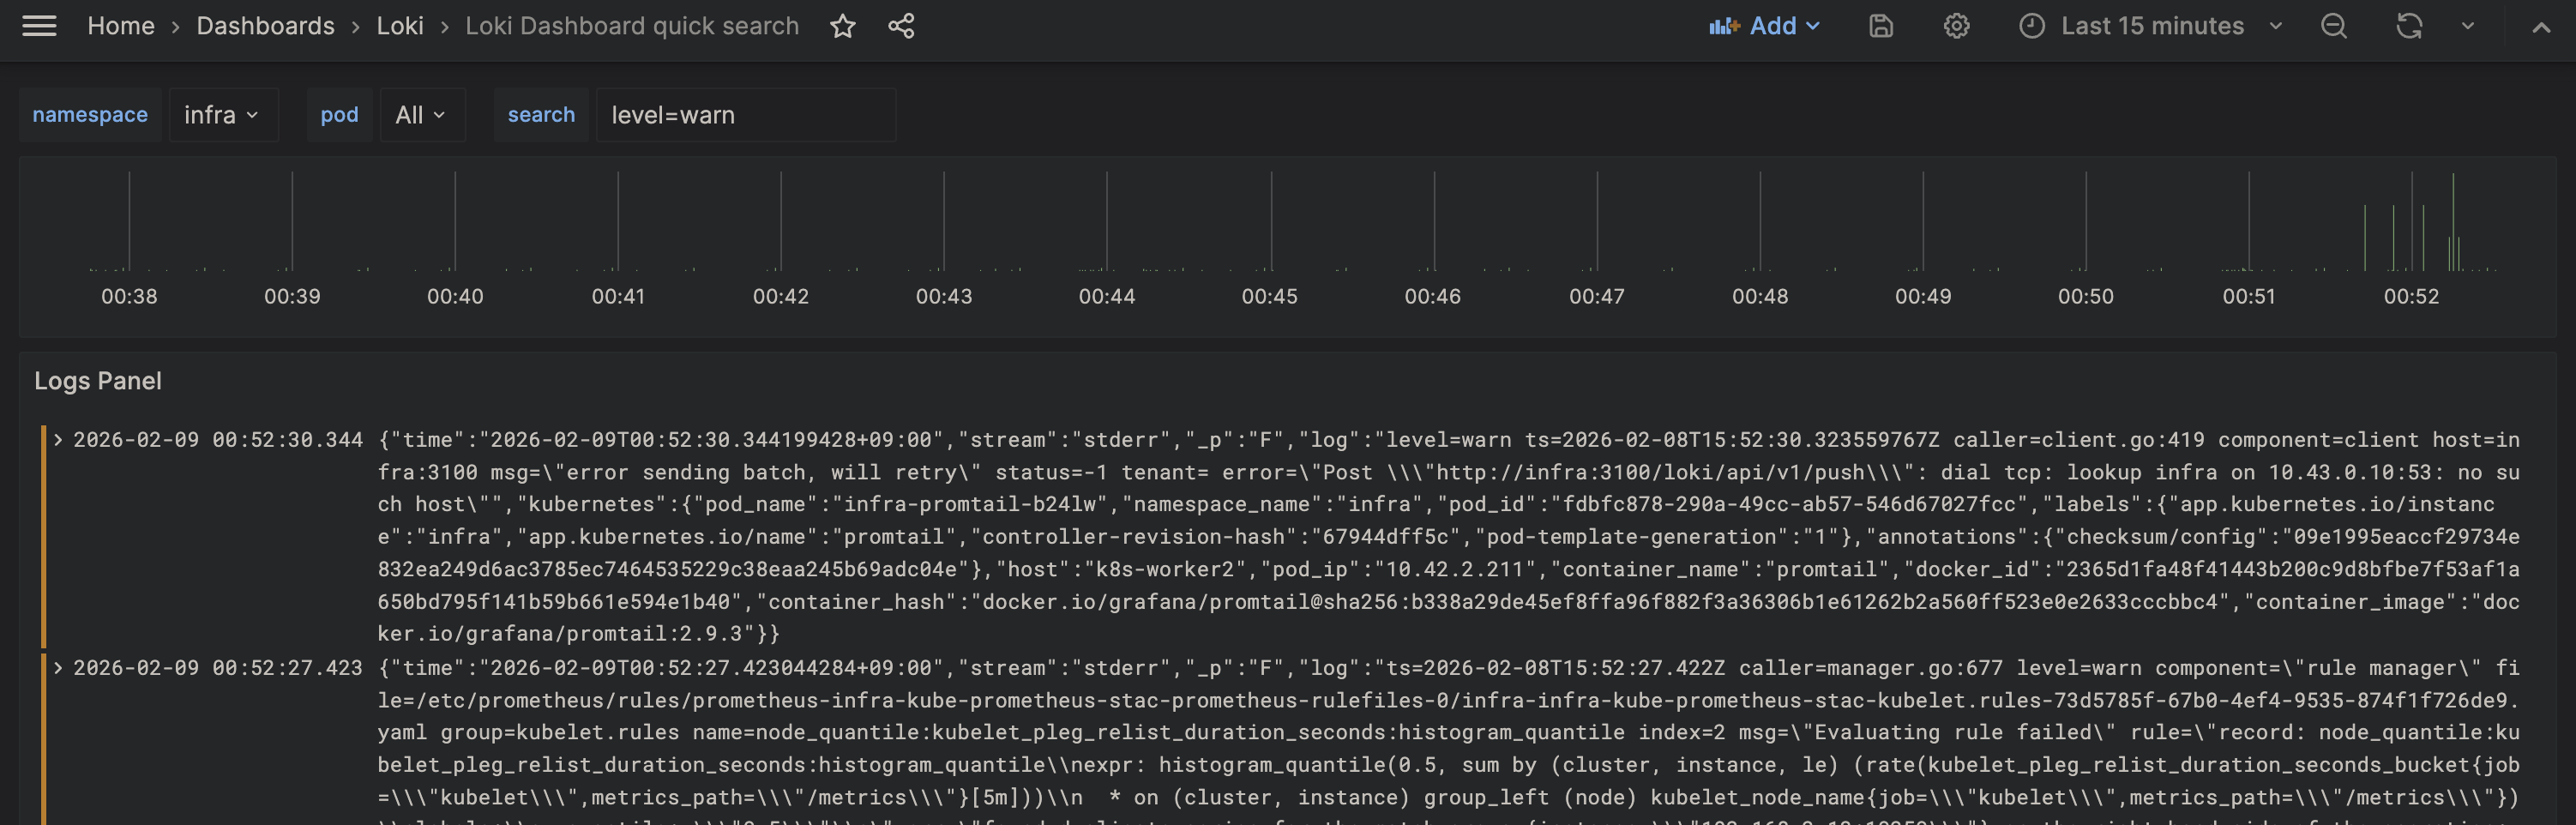Open dashboard settings gear

pyautogui.click(x=1956, y=26)
